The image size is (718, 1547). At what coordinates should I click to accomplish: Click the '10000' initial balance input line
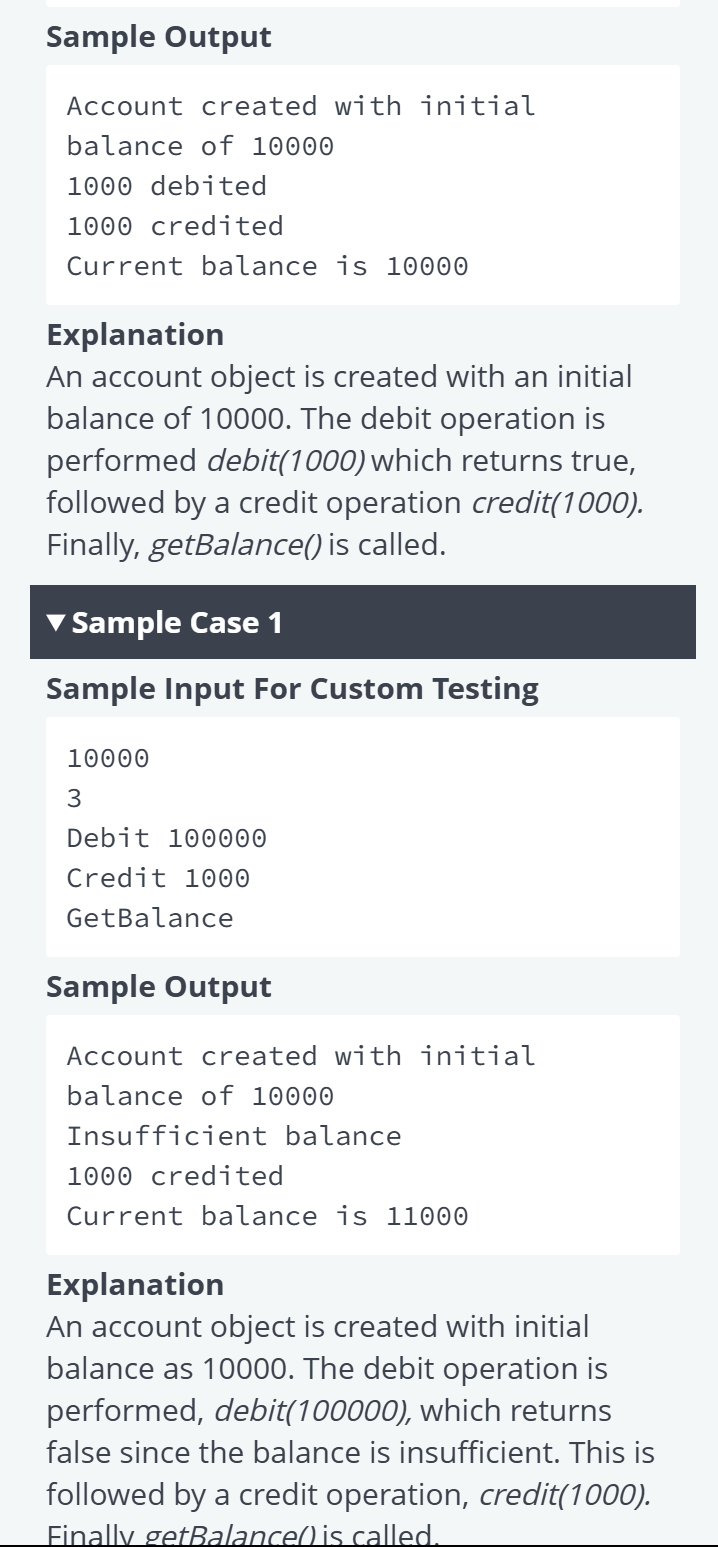[108, 758]
